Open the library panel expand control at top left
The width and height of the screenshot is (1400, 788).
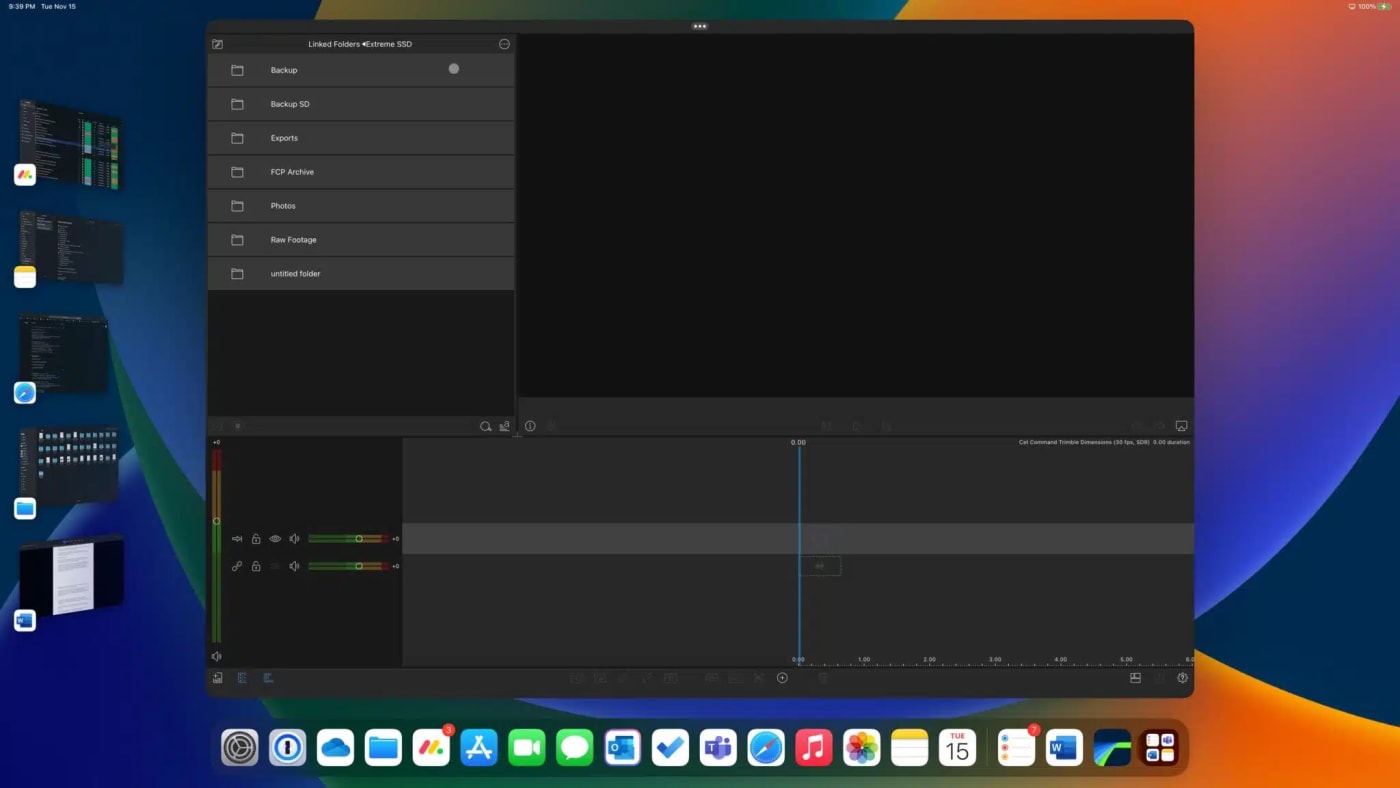coord(217,44)
